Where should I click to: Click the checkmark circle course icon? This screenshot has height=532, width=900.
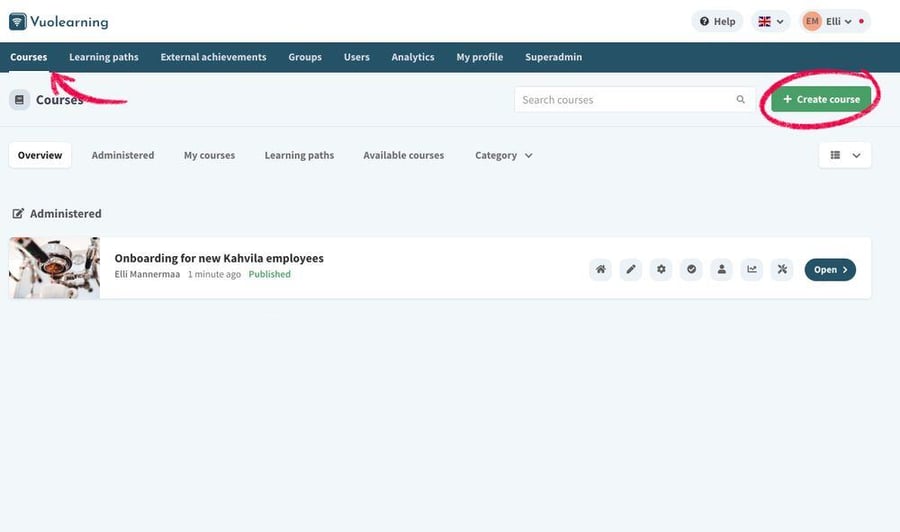tap(692, 269)
